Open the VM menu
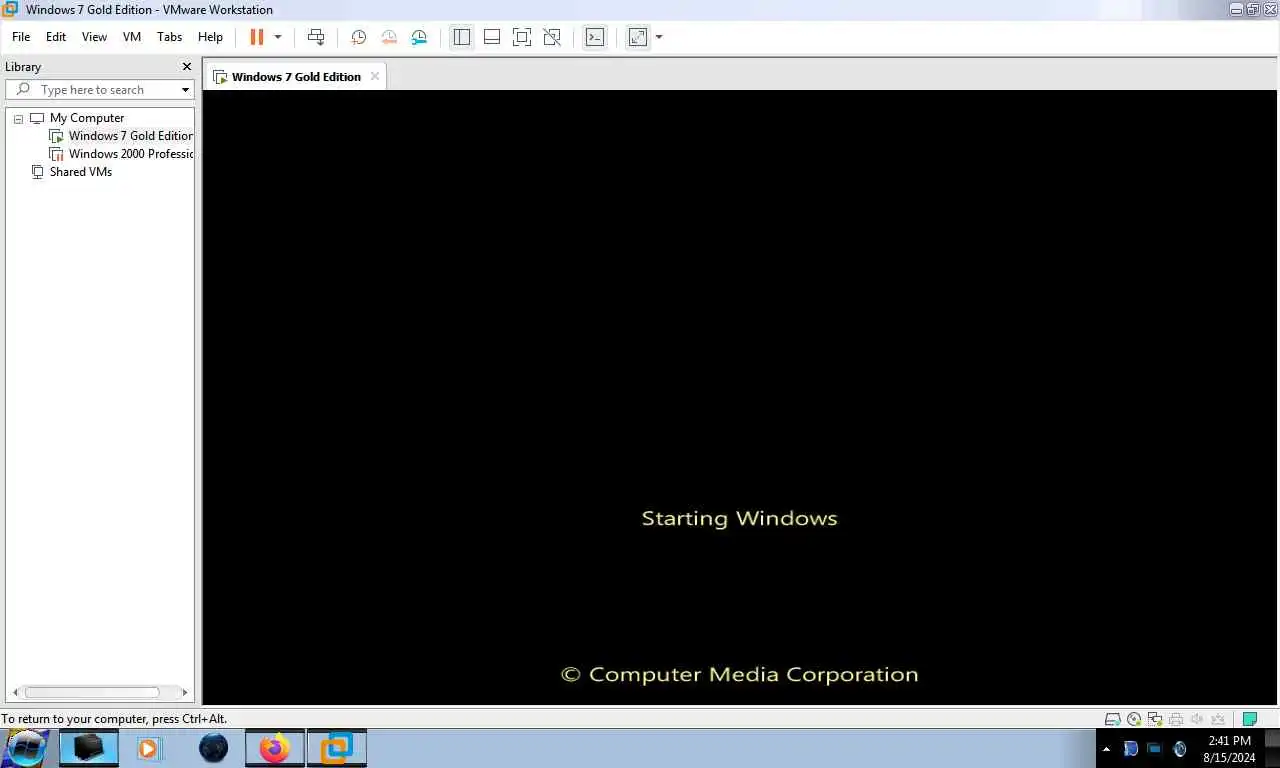 [x=132, y=37]
